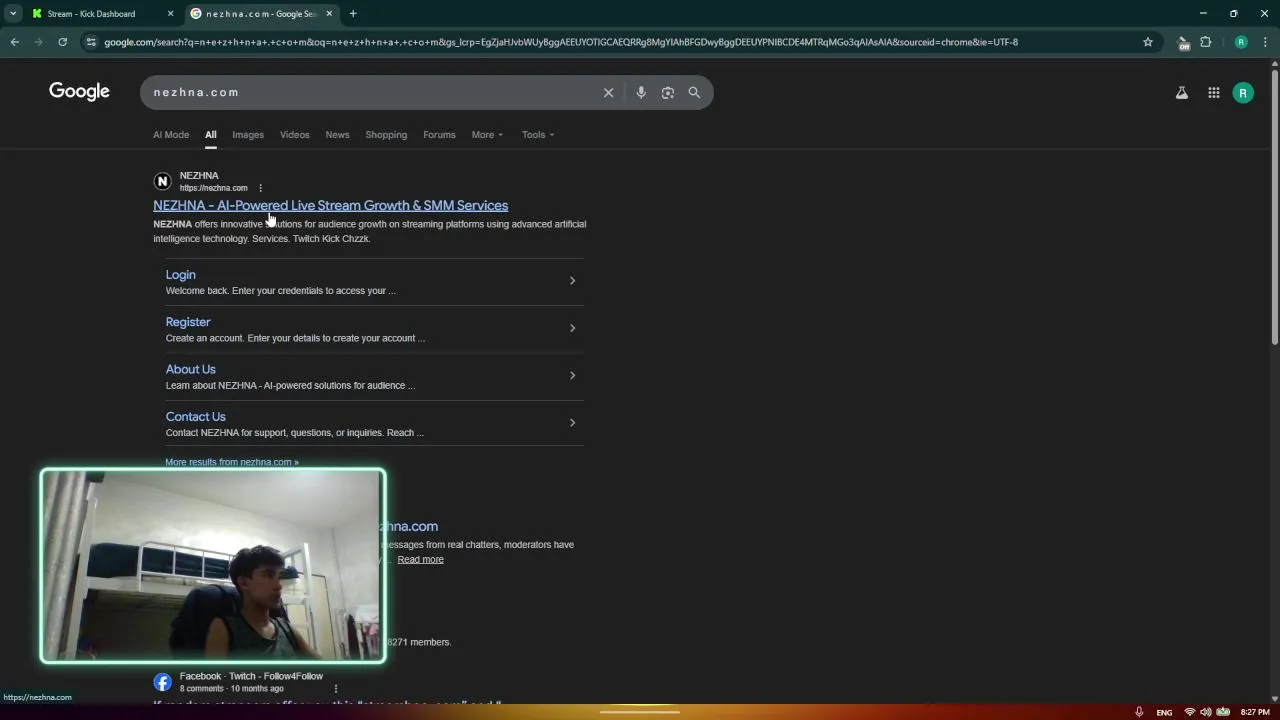Select the Forums search tab
1280x720 pixels.
pyautogui.click(x=439, y=135)
